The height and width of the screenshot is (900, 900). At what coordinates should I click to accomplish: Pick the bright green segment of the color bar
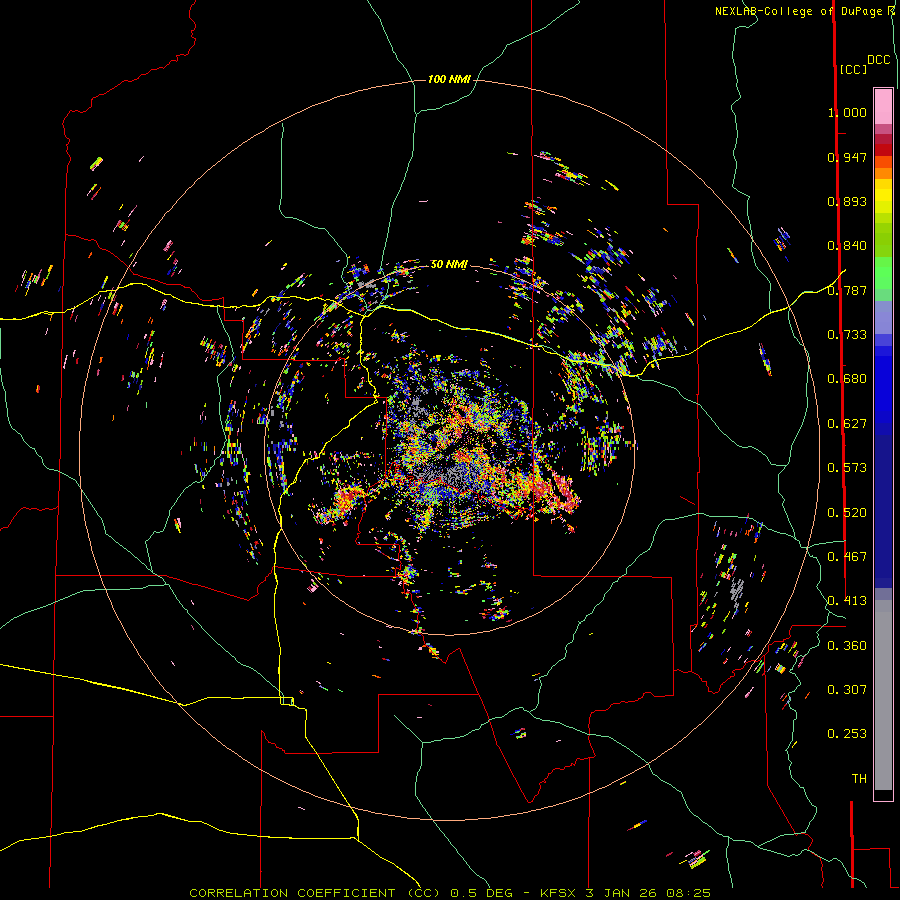tap(883, 273)
